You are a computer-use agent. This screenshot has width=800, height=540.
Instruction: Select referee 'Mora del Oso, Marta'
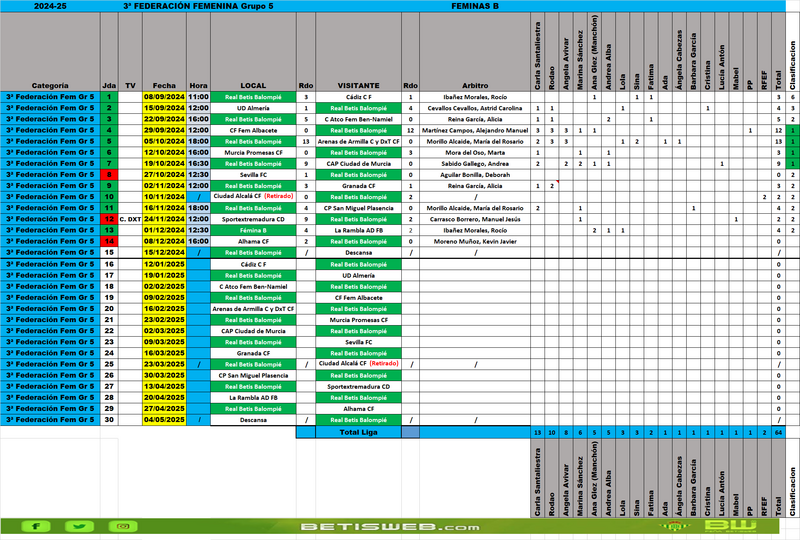pos(475,153)
